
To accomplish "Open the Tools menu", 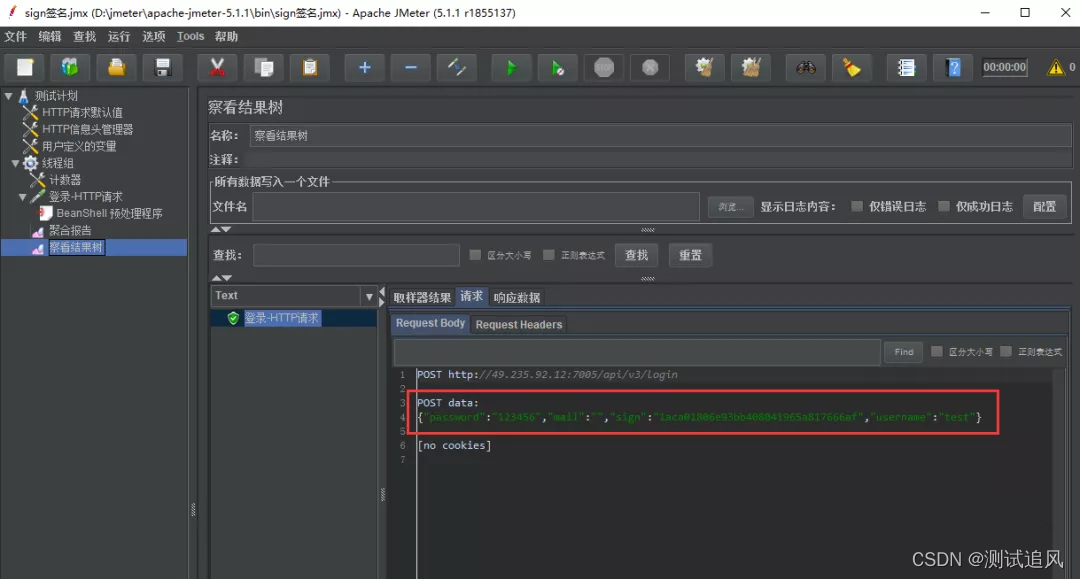I will (190, 36).
